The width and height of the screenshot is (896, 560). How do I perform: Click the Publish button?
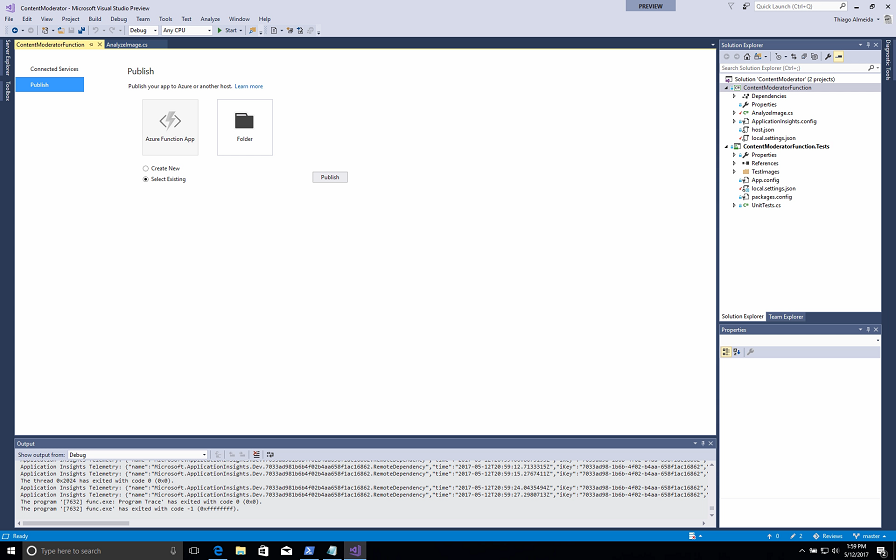330,177
